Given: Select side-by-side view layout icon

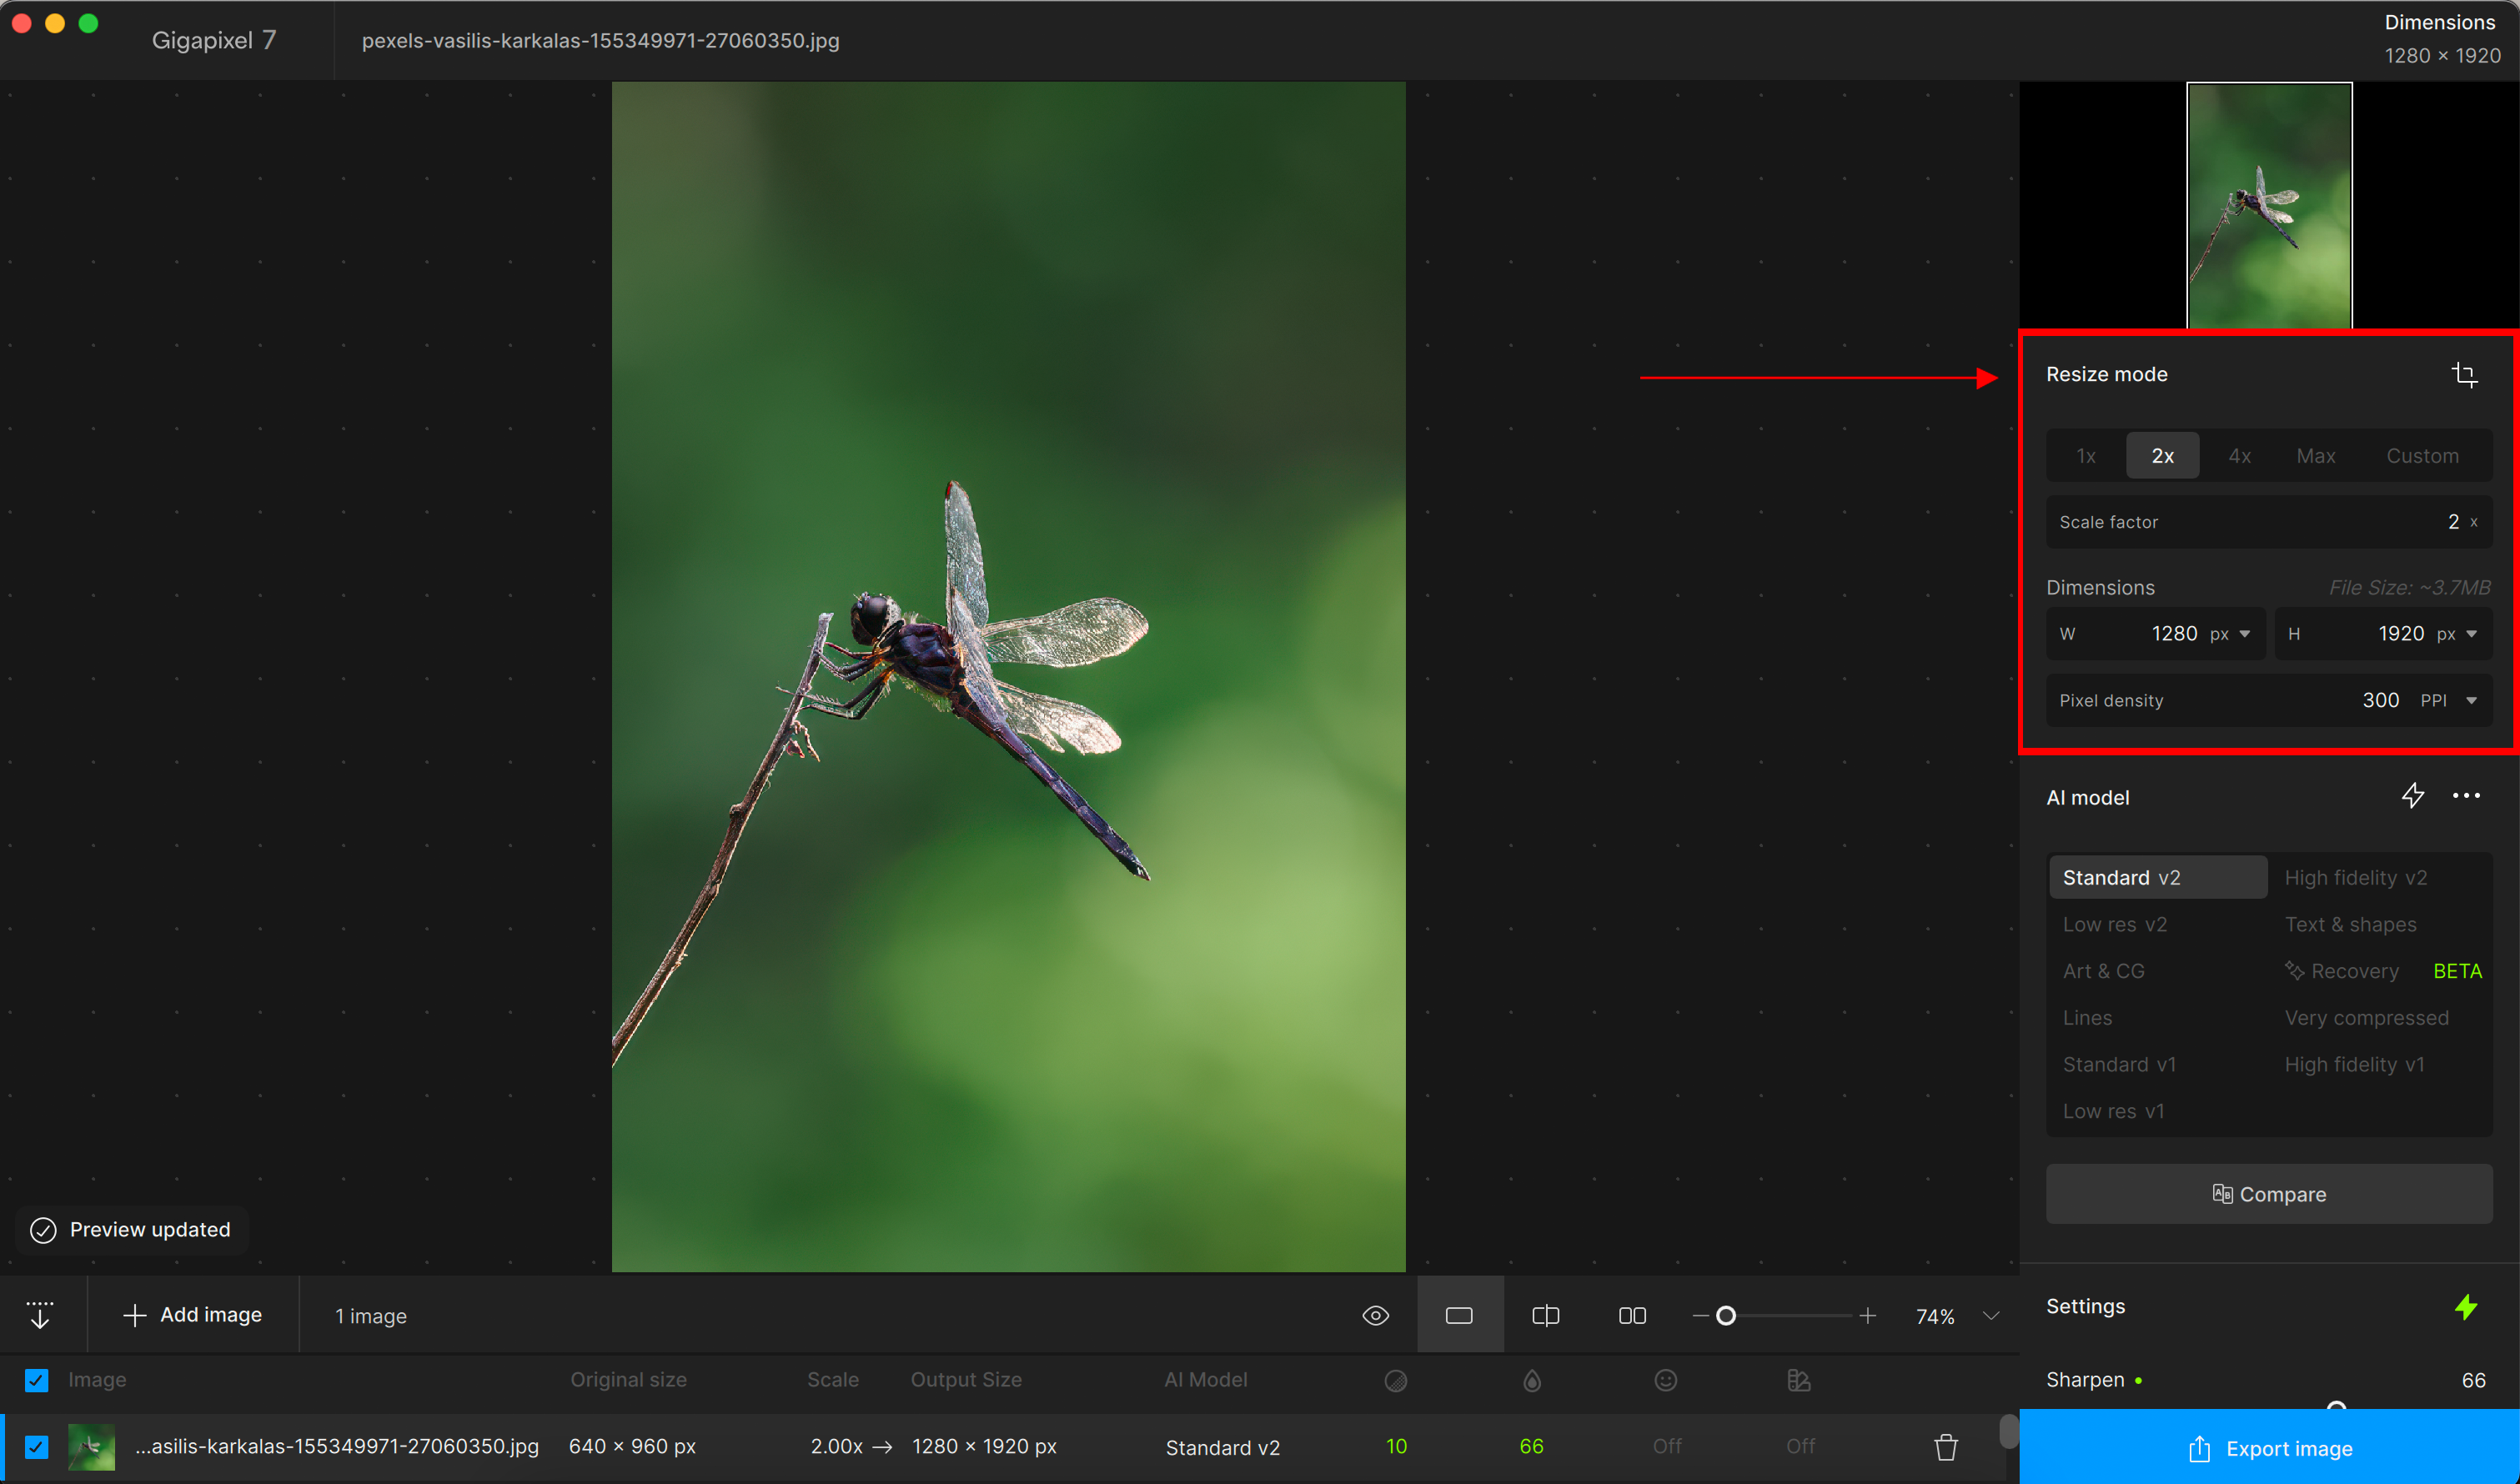Looking at the screenshot, I should 1632,1316.
